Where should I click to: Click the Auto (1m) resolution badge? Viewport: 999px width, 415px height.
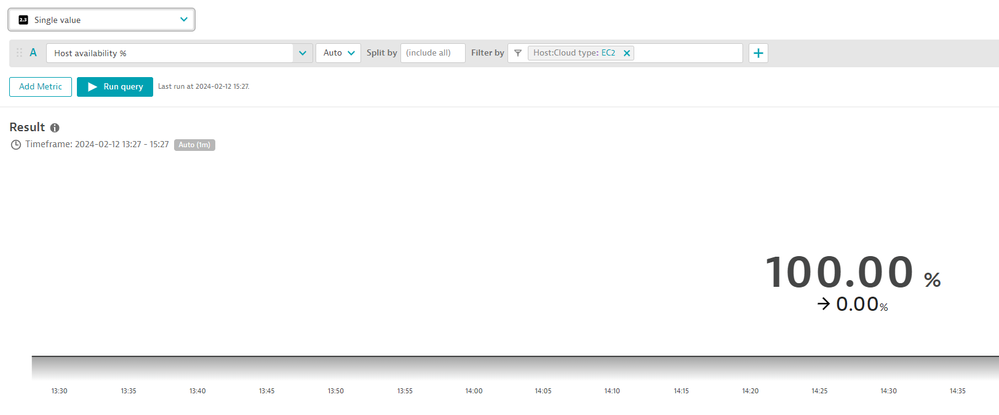coord(194,145)
